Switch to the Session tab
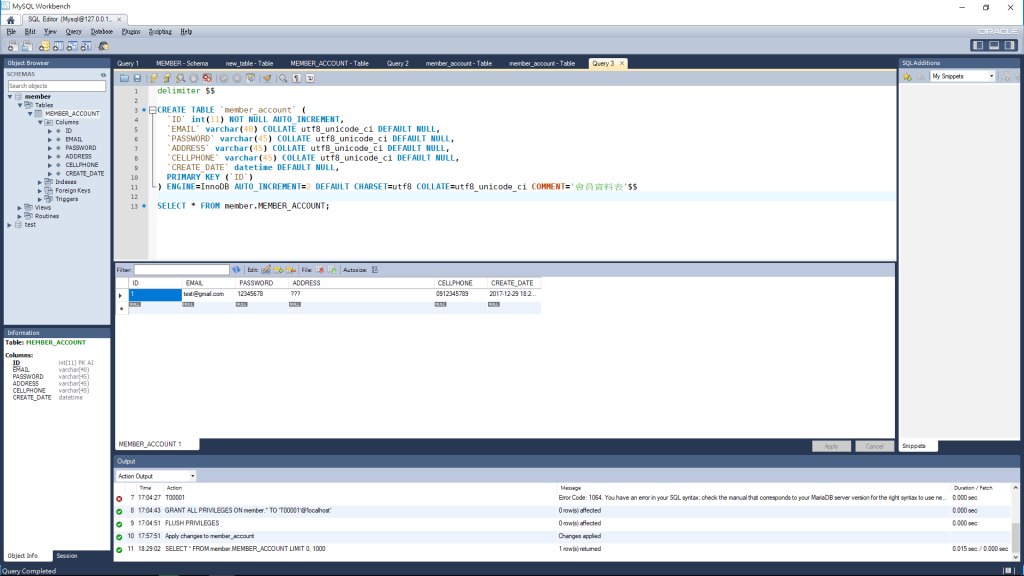The image size is (1024, 576). coord(67,556)
